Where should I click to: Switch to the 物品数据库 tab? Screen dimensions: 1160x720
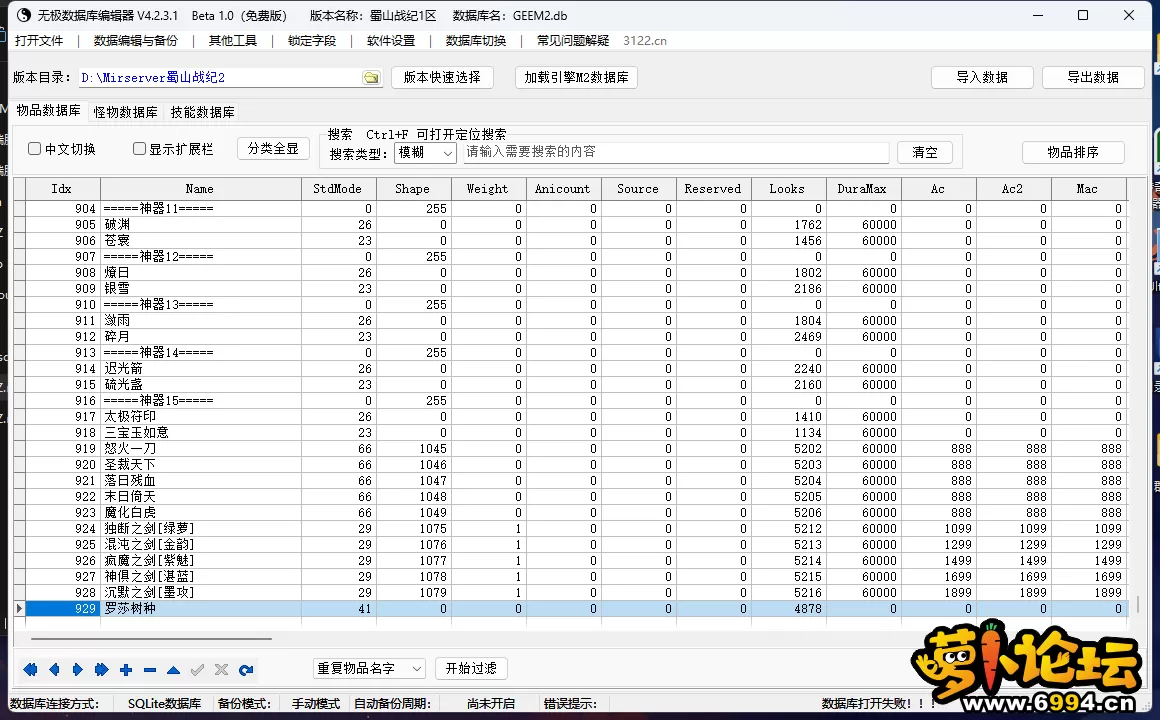click(x=48, y=110)
